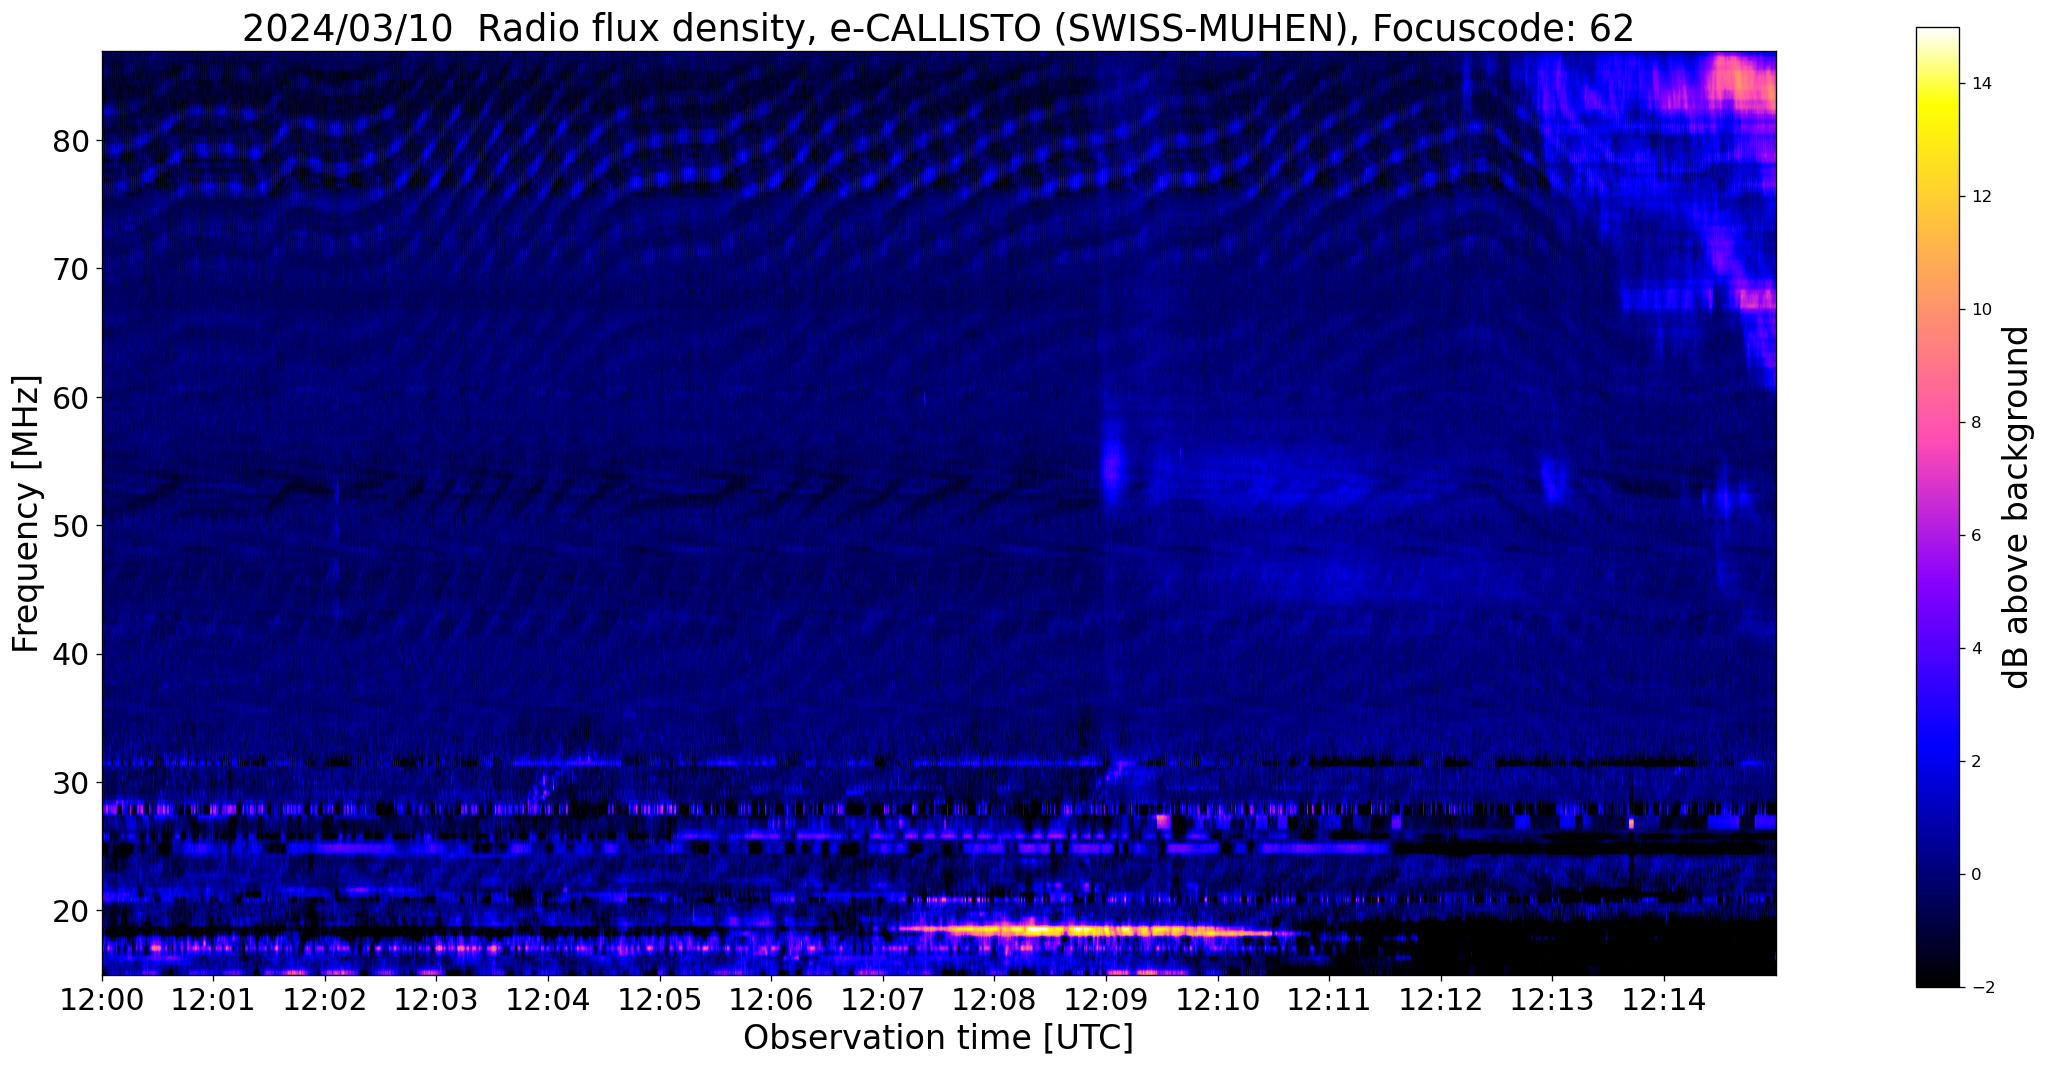Click the 12:07 time tick label

tap(883, 1000)
